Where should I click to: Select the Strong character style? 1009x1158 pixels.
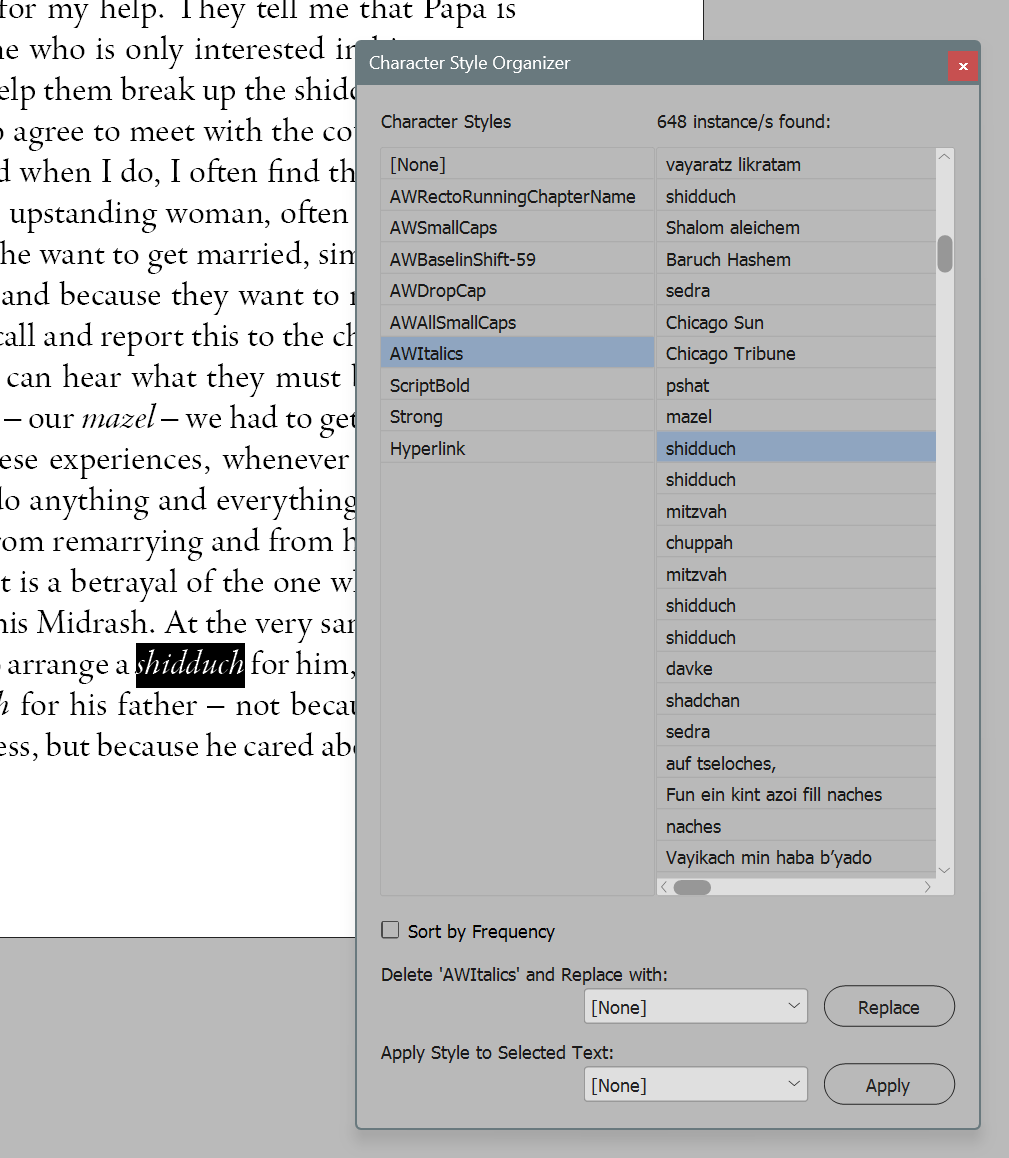pos(517,417)
